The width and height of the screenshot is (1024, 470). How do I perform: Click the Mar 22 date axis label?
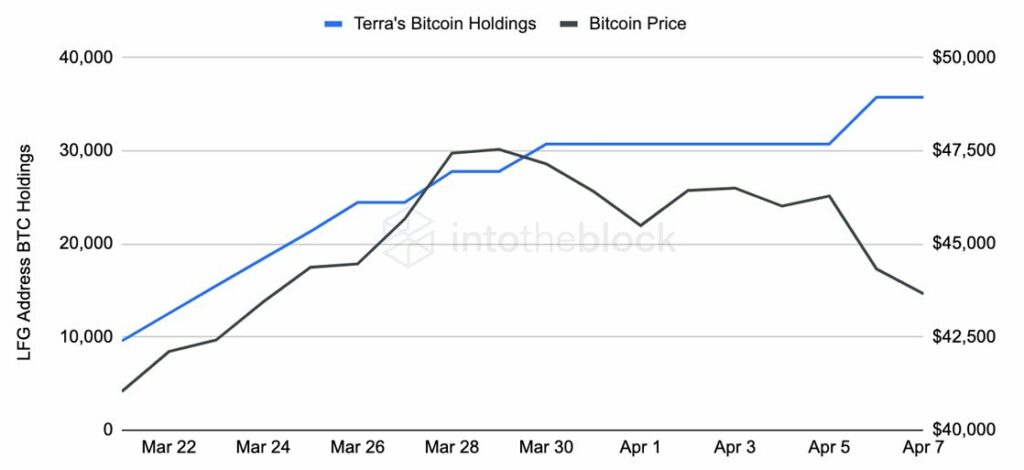coord(168,448)
